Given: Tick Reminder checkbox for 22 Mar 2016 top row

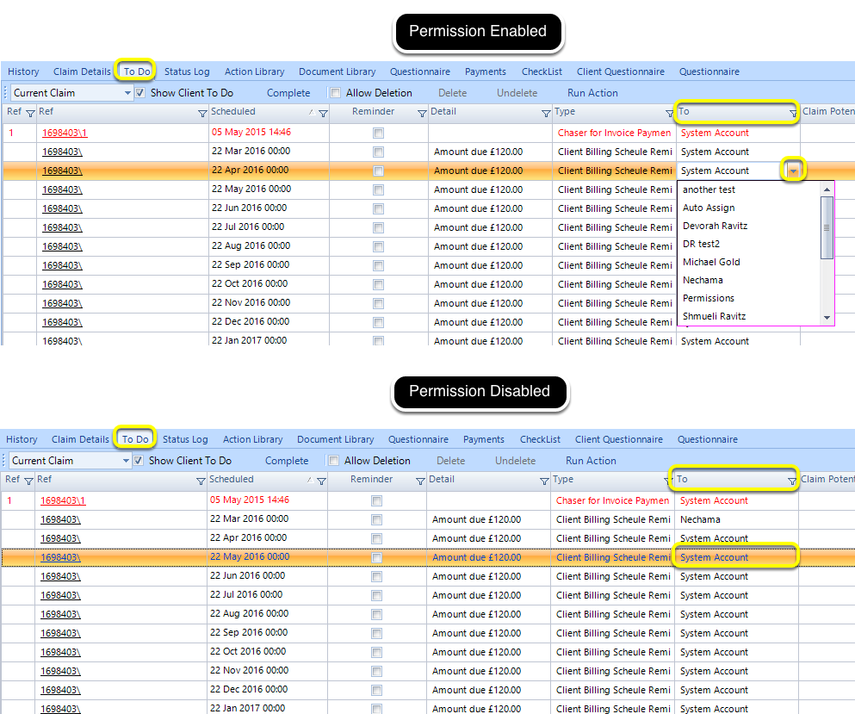Looking at the screenshot, I should (378, 152).
